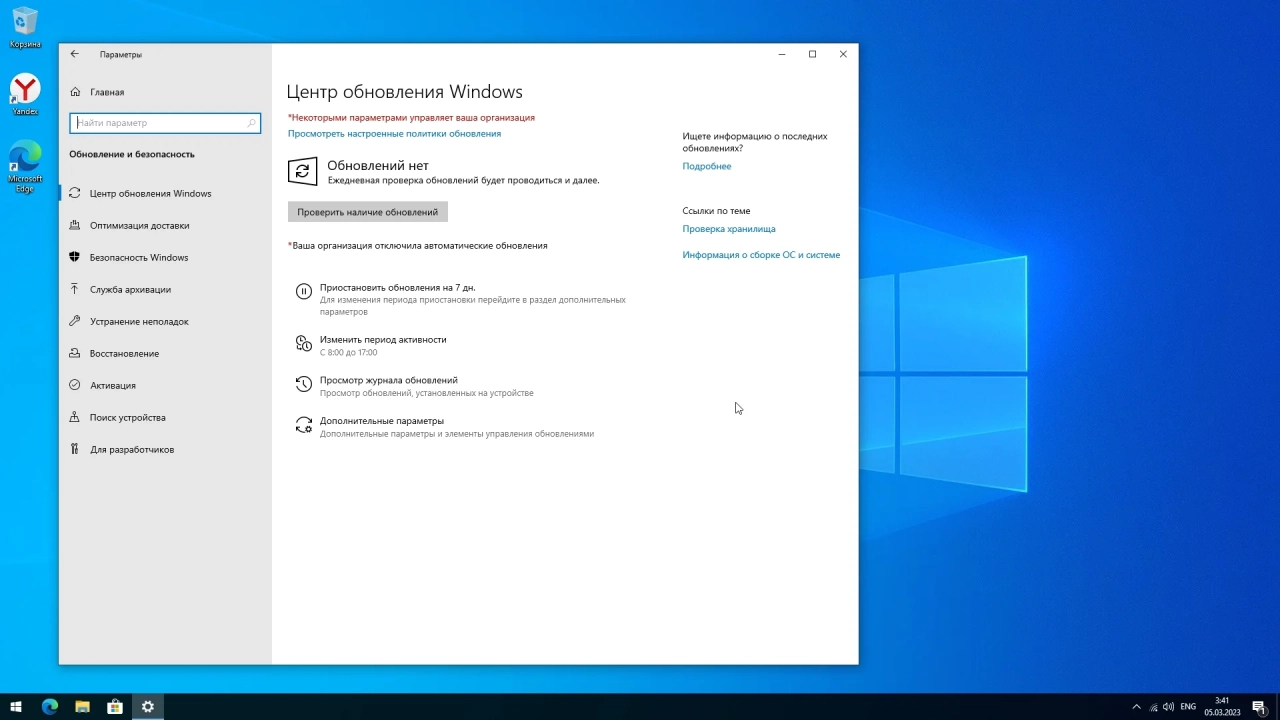This screenshot has height=720, width=1280.
Task: Open Дополнительные параметры
Action: tap(382, 421)
